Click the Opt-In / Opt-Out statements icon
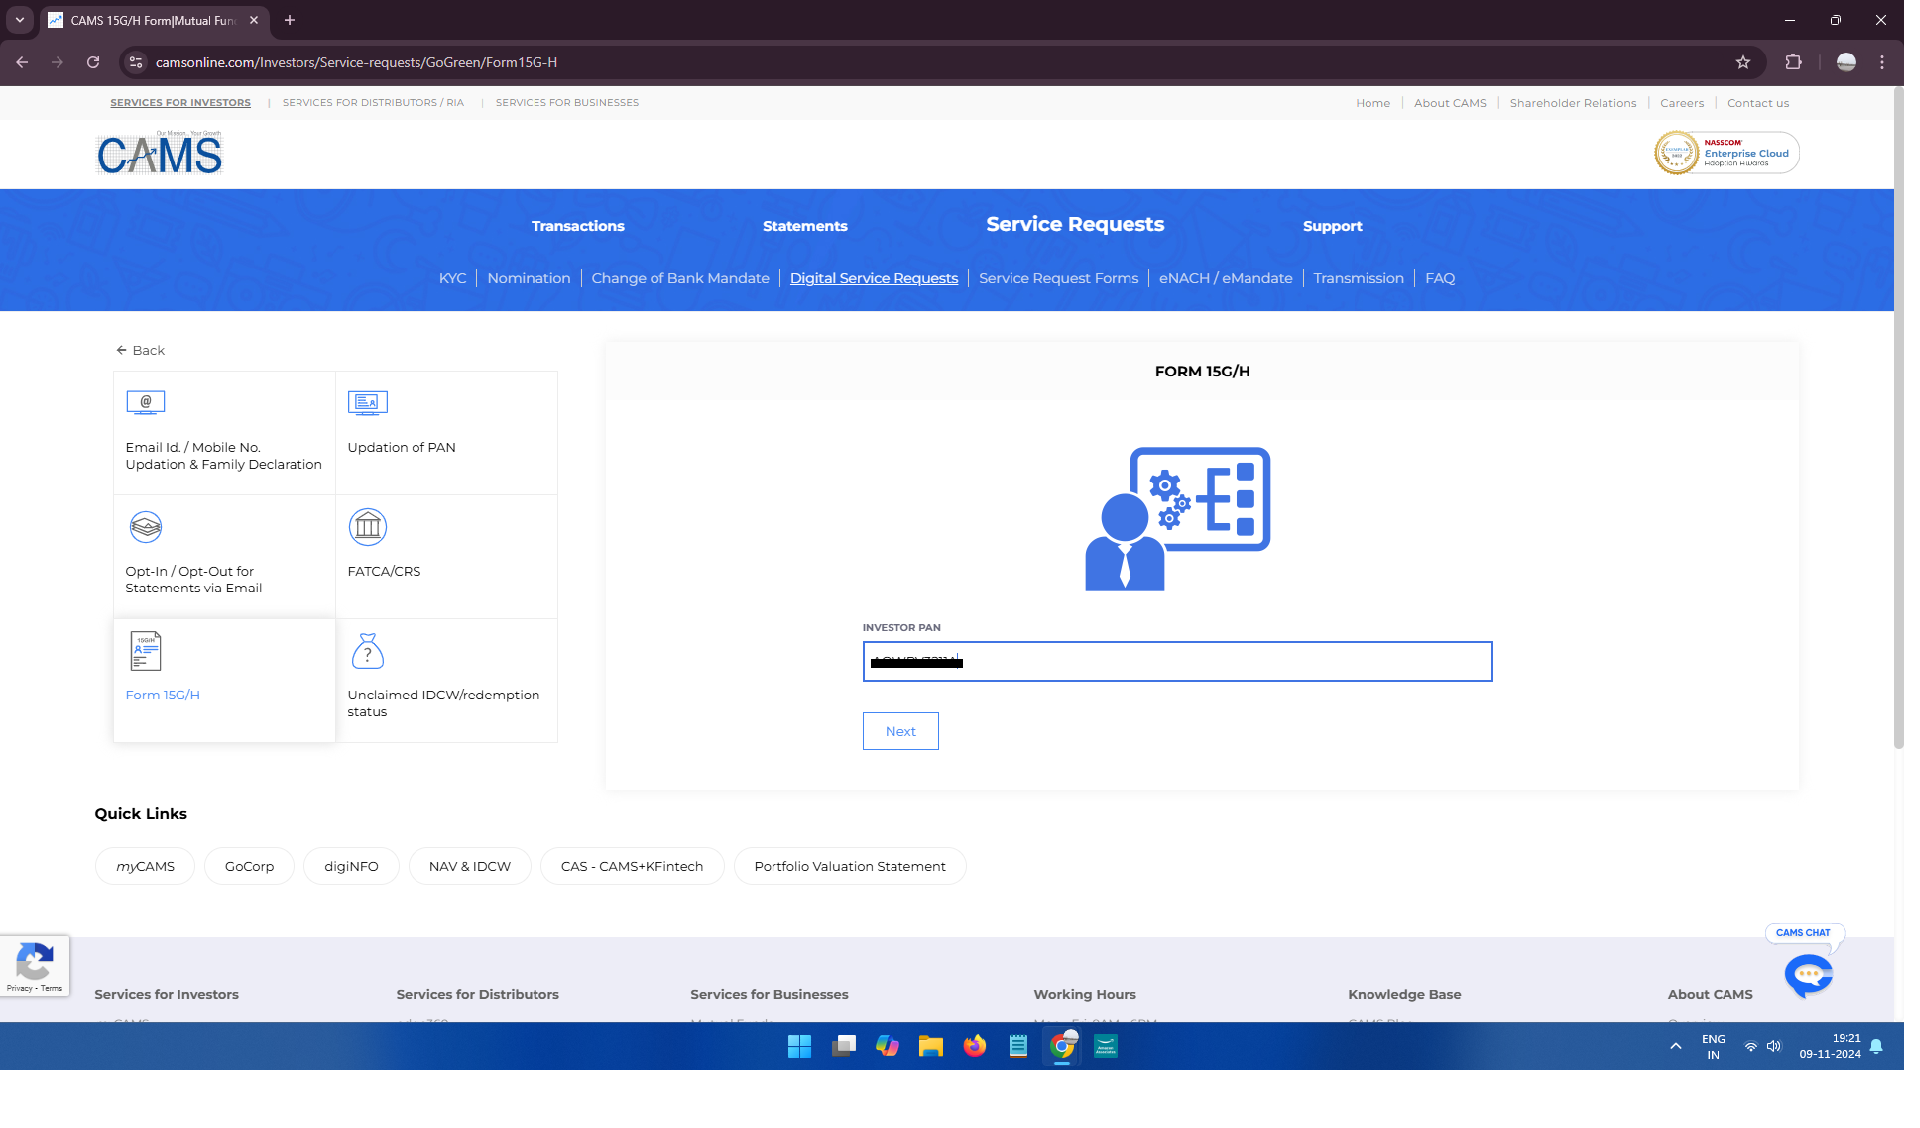 click(145, 526)
